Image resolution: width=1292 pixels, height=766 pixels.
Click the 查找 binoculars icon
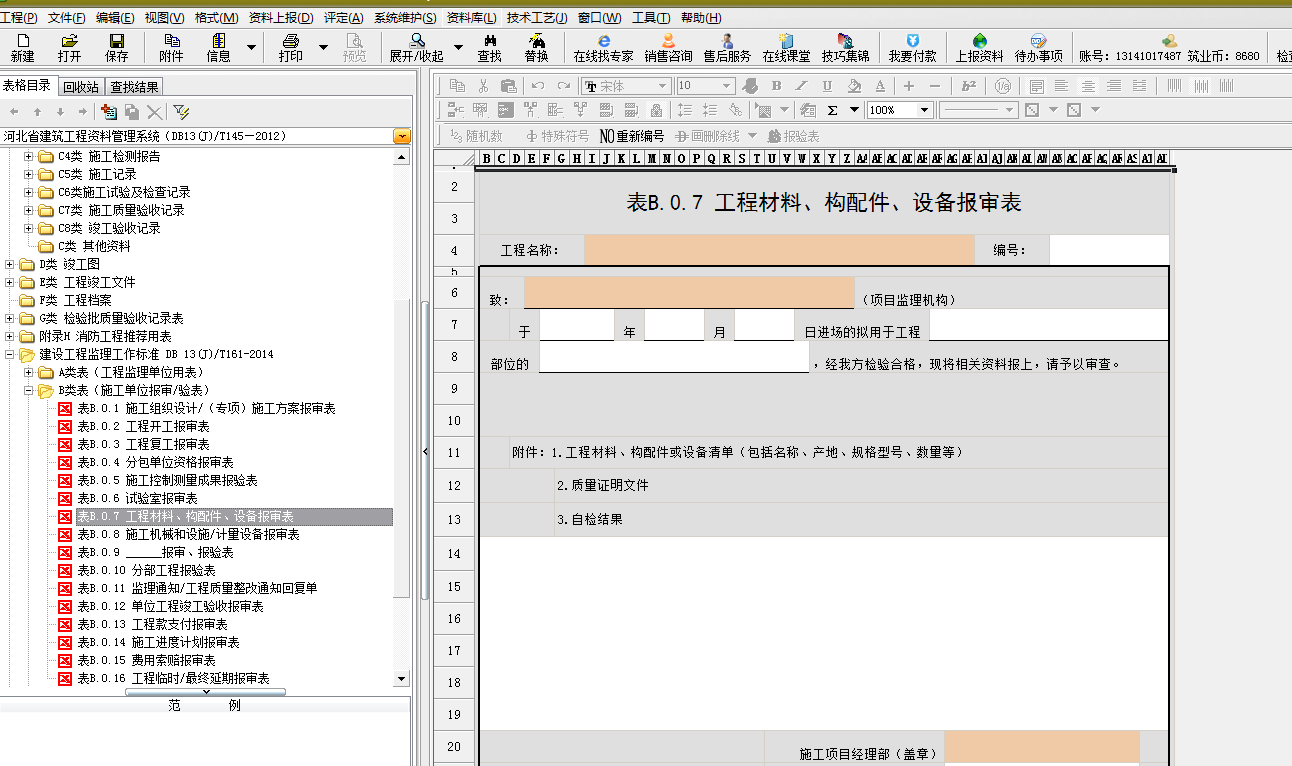pos(489,47)
